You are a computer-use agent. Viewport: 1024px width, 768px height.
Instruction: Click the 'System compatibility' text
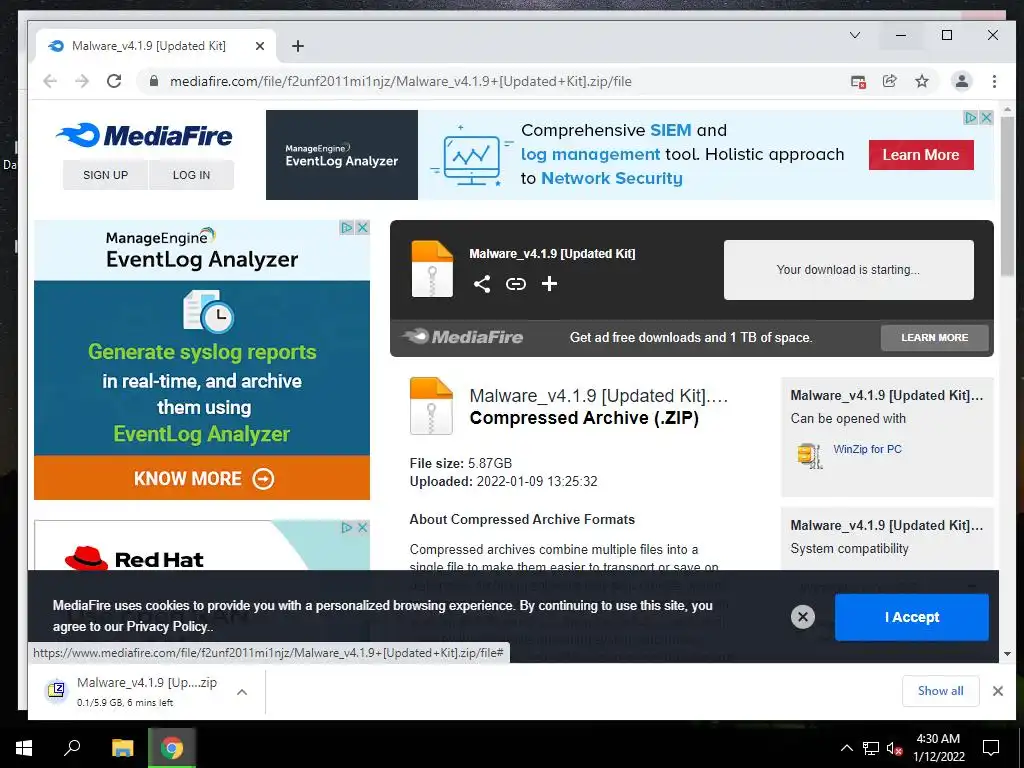point(849,549)
